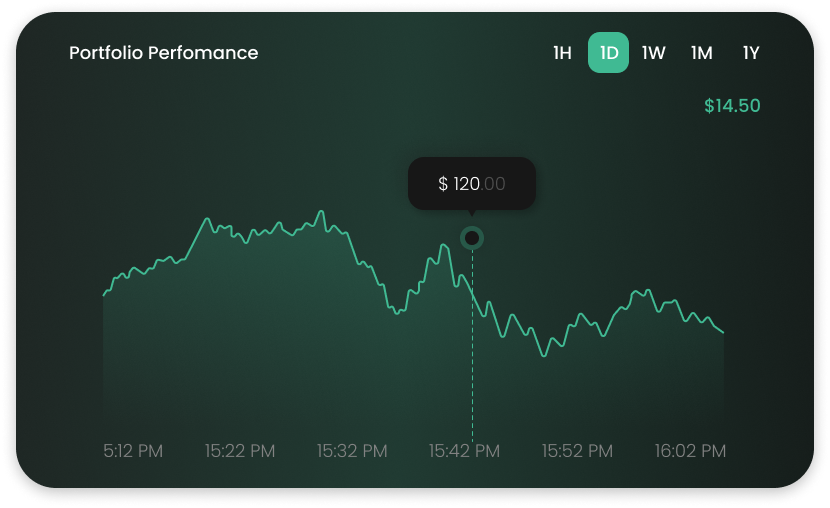Click the chart line's left start point
This screenshot has width=830, height=508.
(x=103, y=295)
